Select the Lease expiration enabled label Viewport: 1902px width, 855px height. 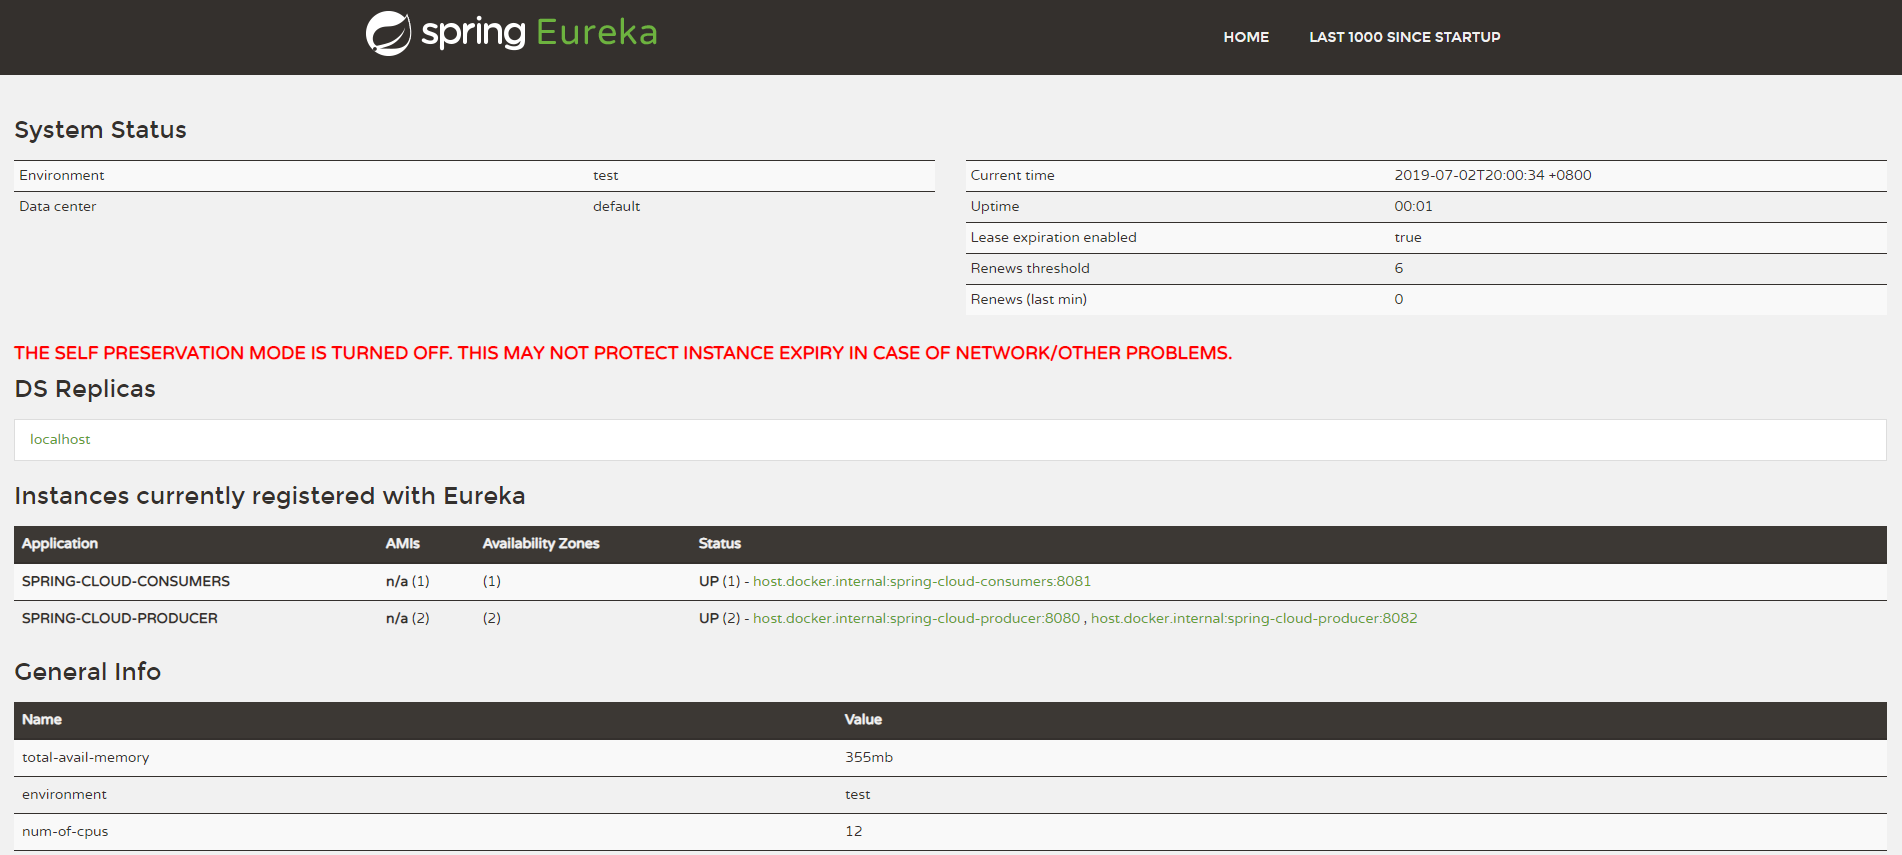point(1053,237)
